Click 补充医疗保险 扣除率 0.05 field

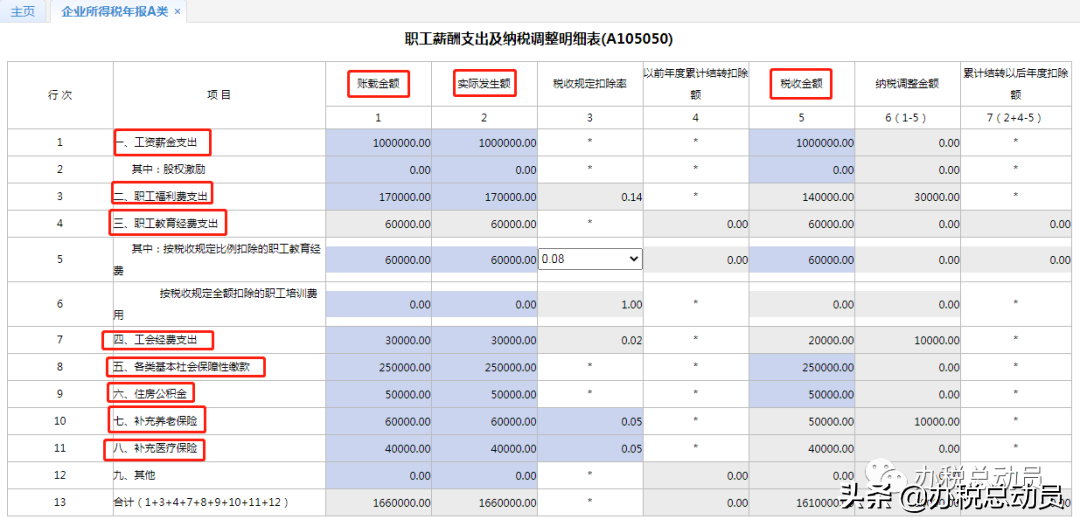590,449
